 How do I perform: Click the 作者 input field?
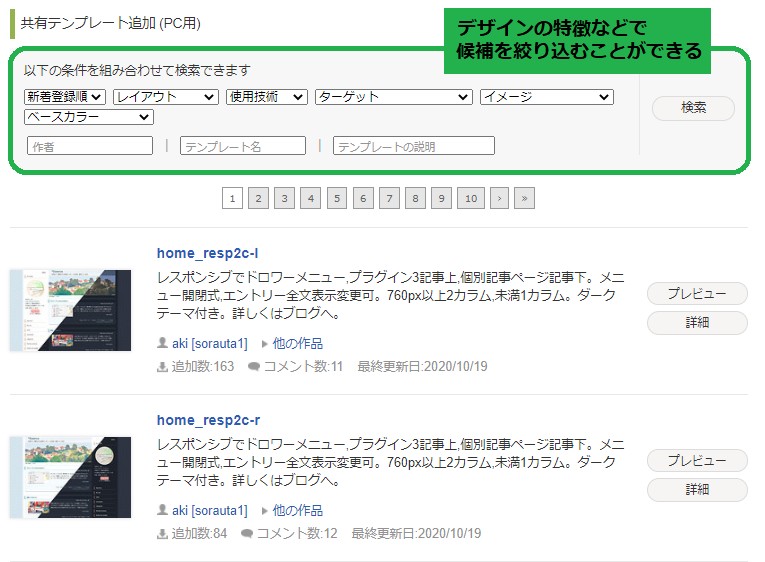[x=90, y=146]
